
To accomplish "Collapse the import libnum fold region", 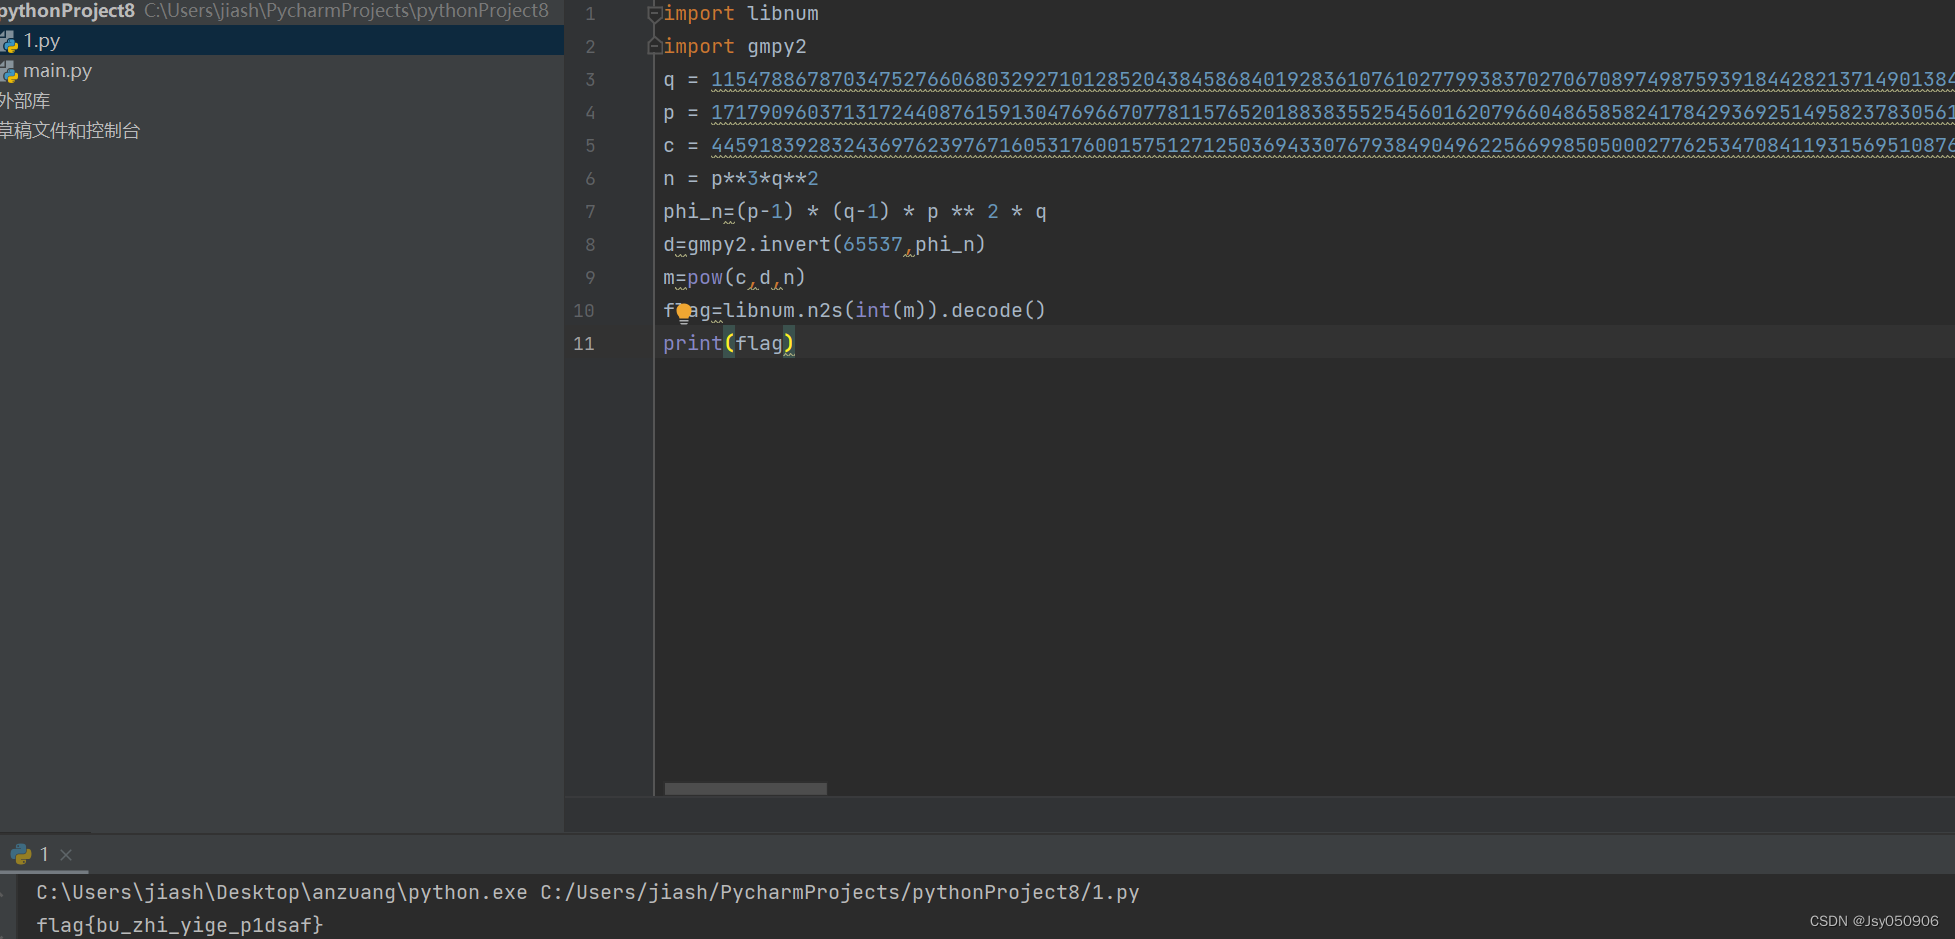I will 654,13.
